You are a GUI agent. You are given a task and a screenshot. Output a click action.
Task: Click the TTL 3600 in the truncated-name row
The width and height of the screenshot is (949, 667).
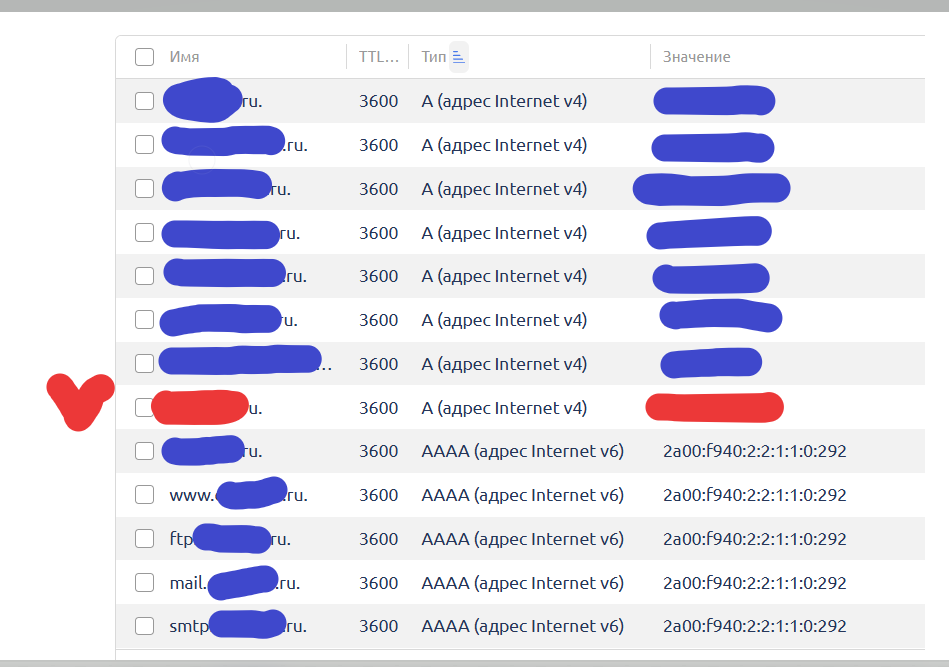pyautogui.click(x=378, y=364)
